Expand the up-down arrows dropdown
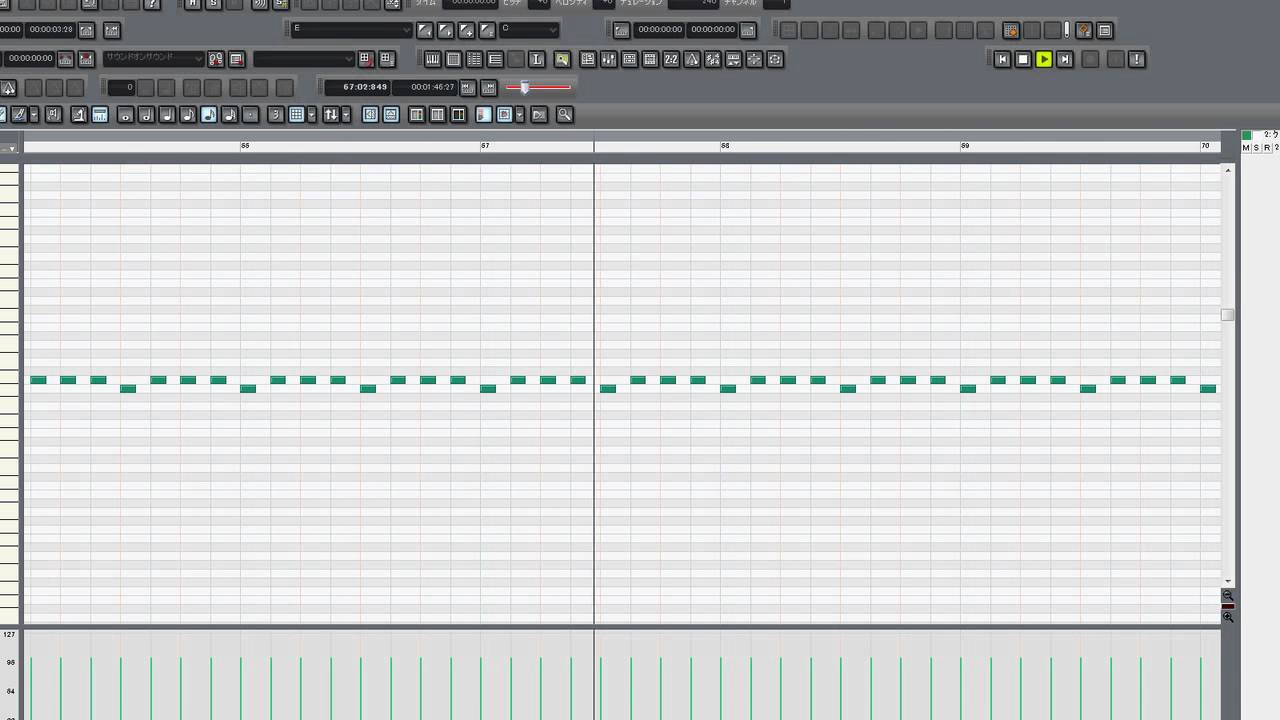The width and height of the screenshot is (1280, 720). [x=346, y=115]
